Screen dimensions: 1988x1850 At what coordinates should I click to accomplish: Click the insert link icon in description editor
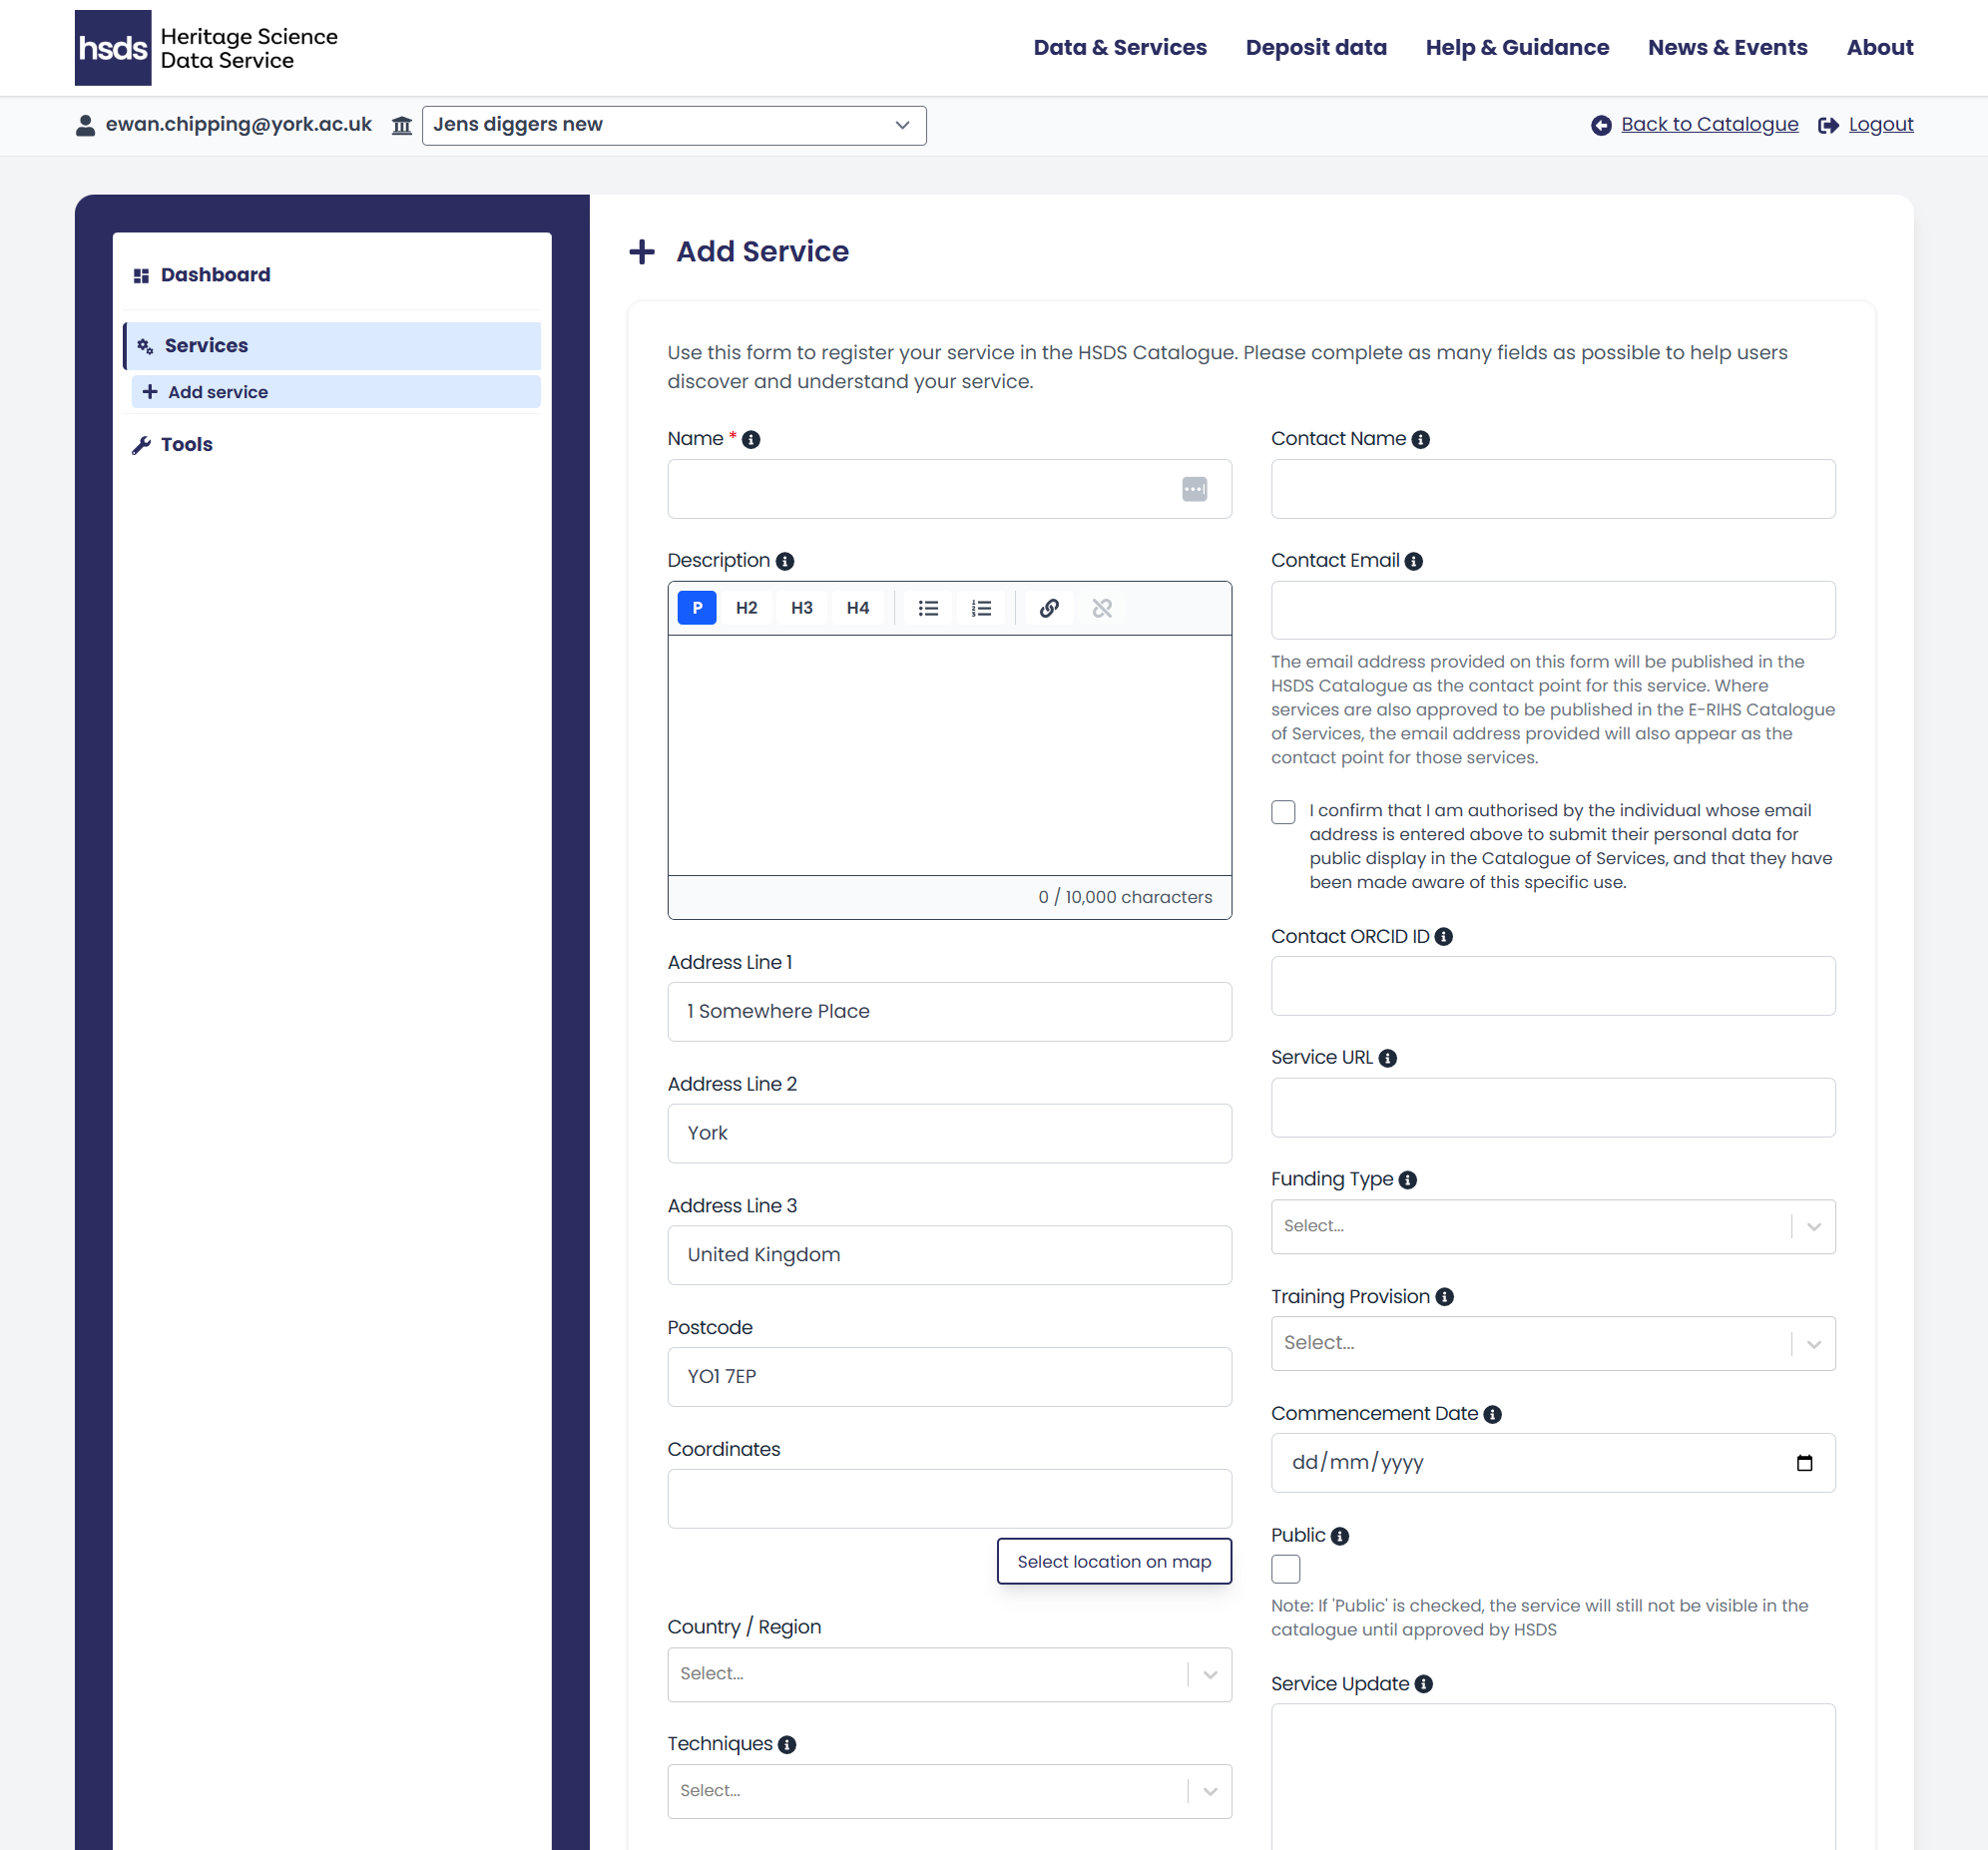click(1049, 608)
